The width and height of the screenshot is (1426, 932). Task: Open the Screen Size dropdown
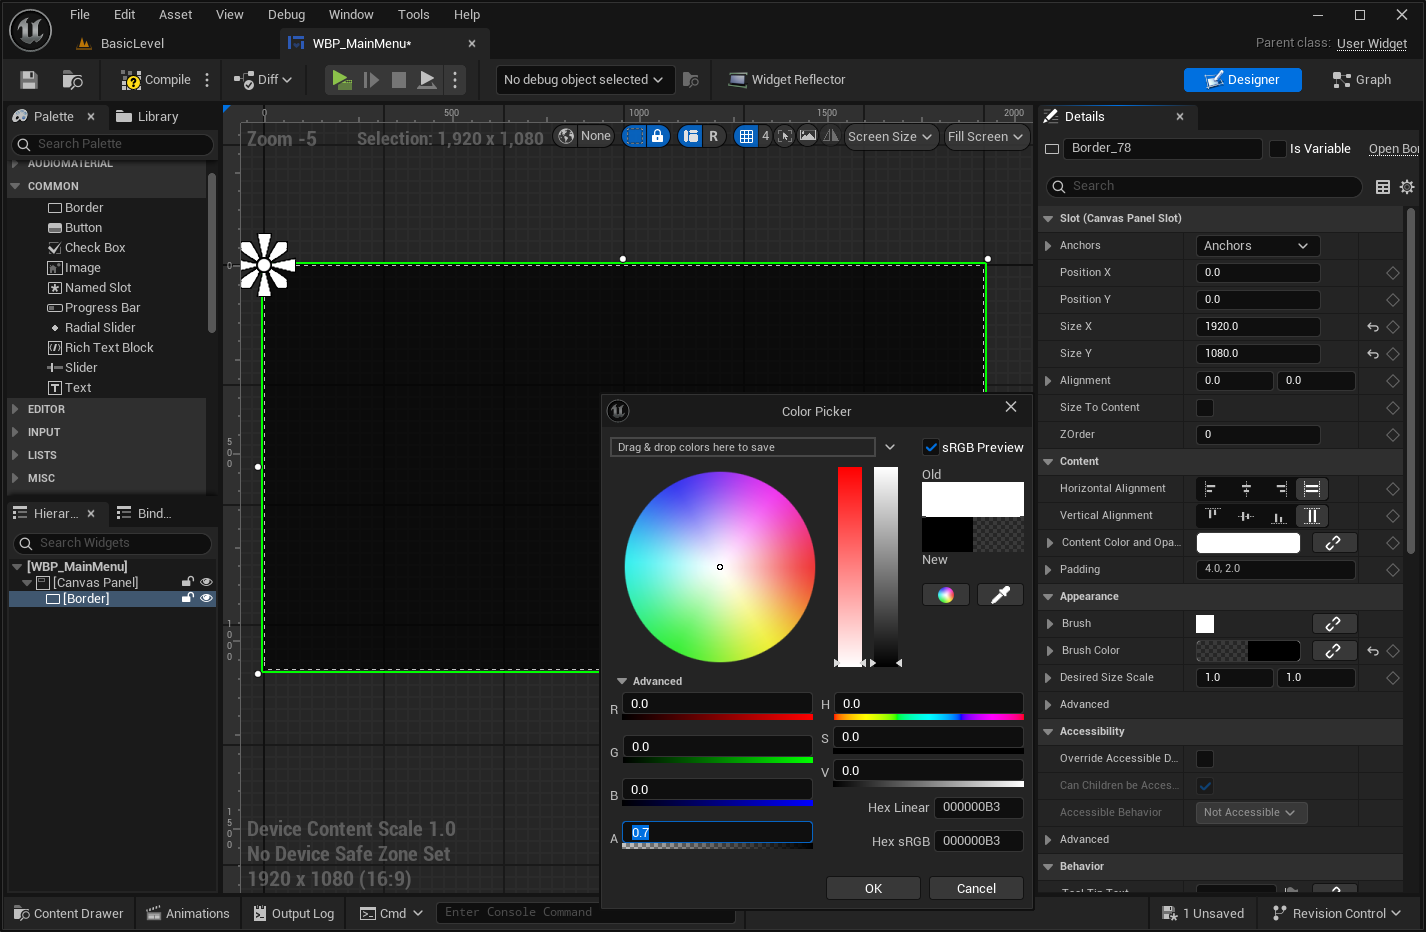889,137
